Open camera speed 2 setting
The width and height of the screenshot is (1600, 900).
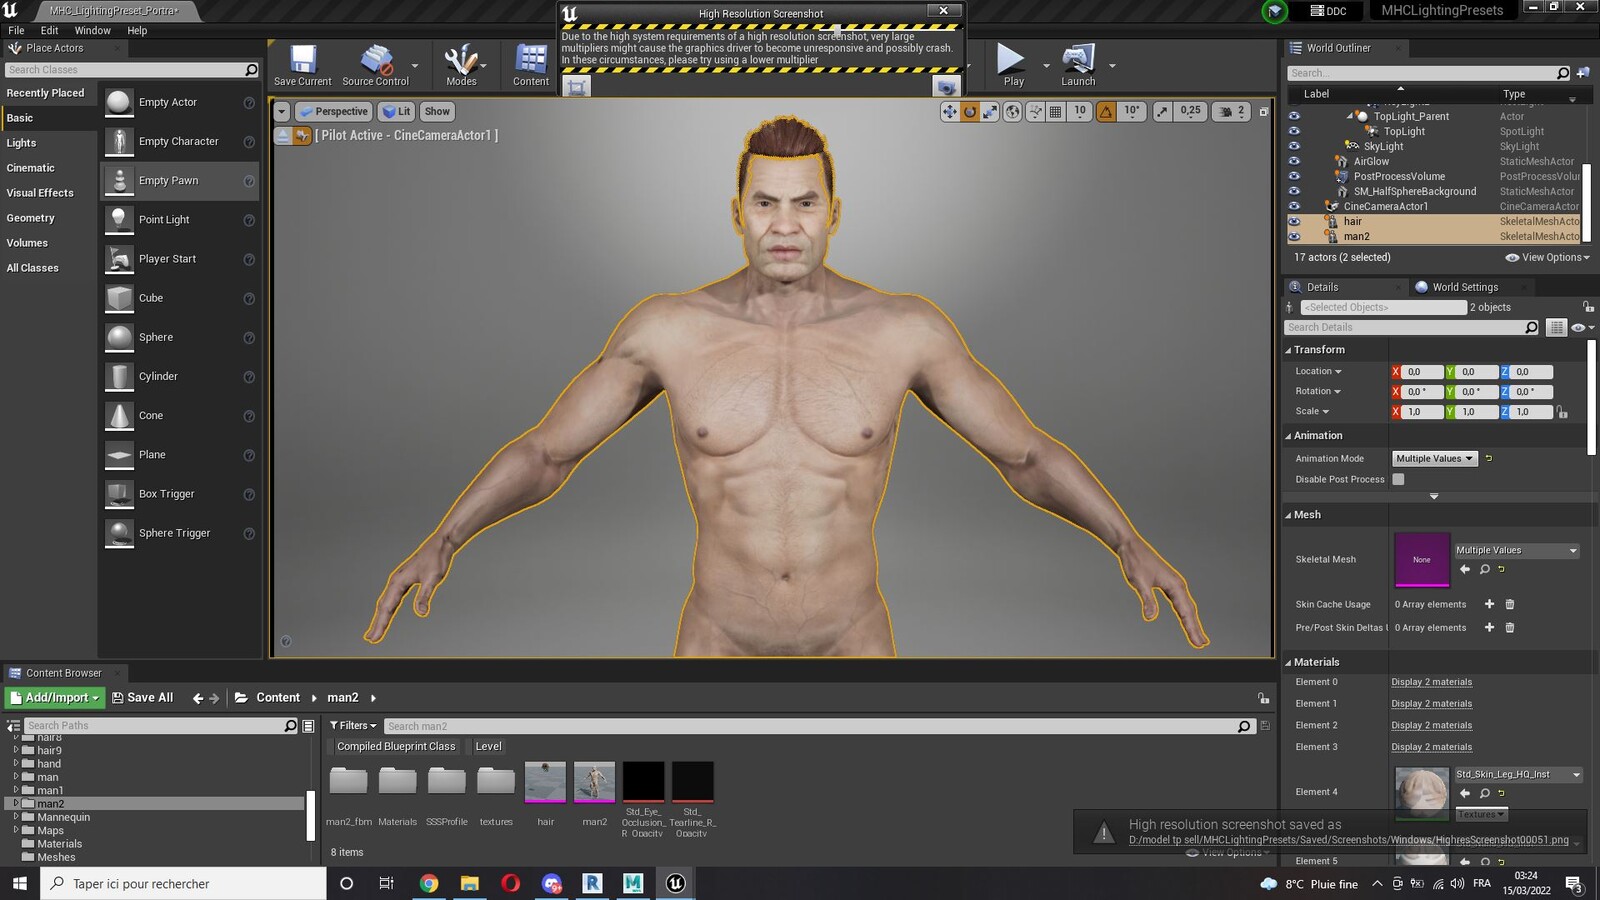point(1232,112)
